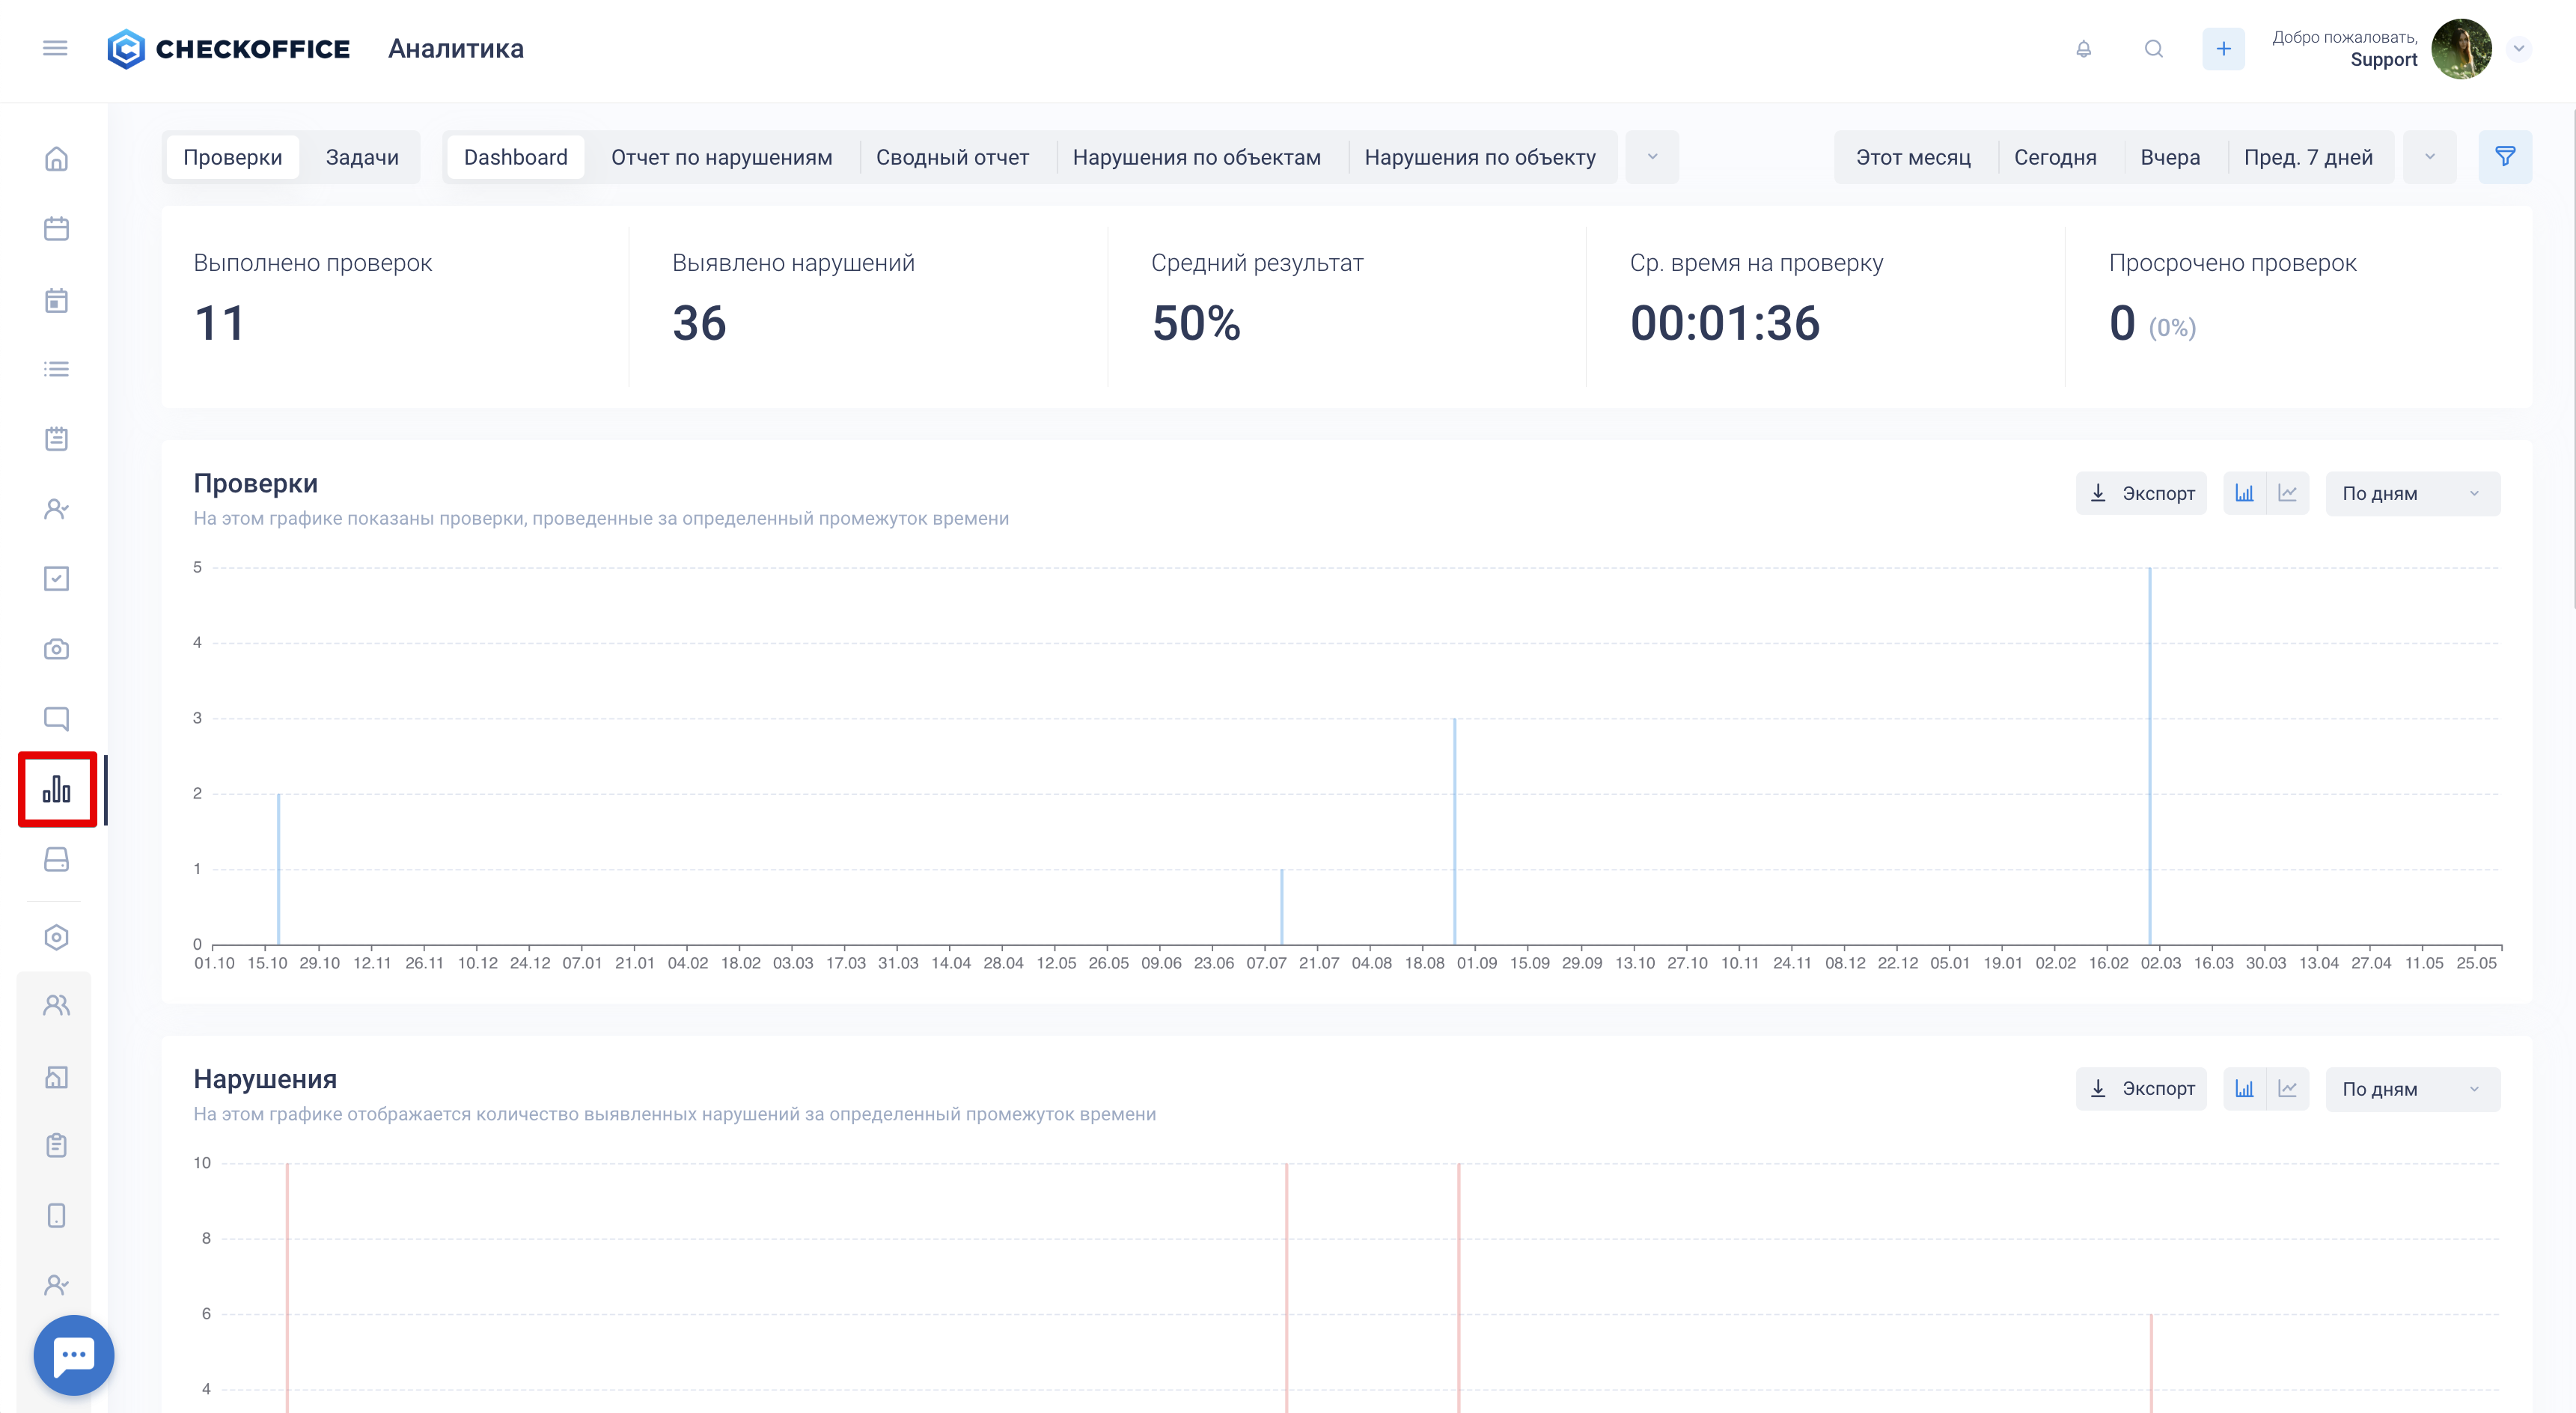
Task: Click the hamburger menu icon
Action: (x=55, y=48)
